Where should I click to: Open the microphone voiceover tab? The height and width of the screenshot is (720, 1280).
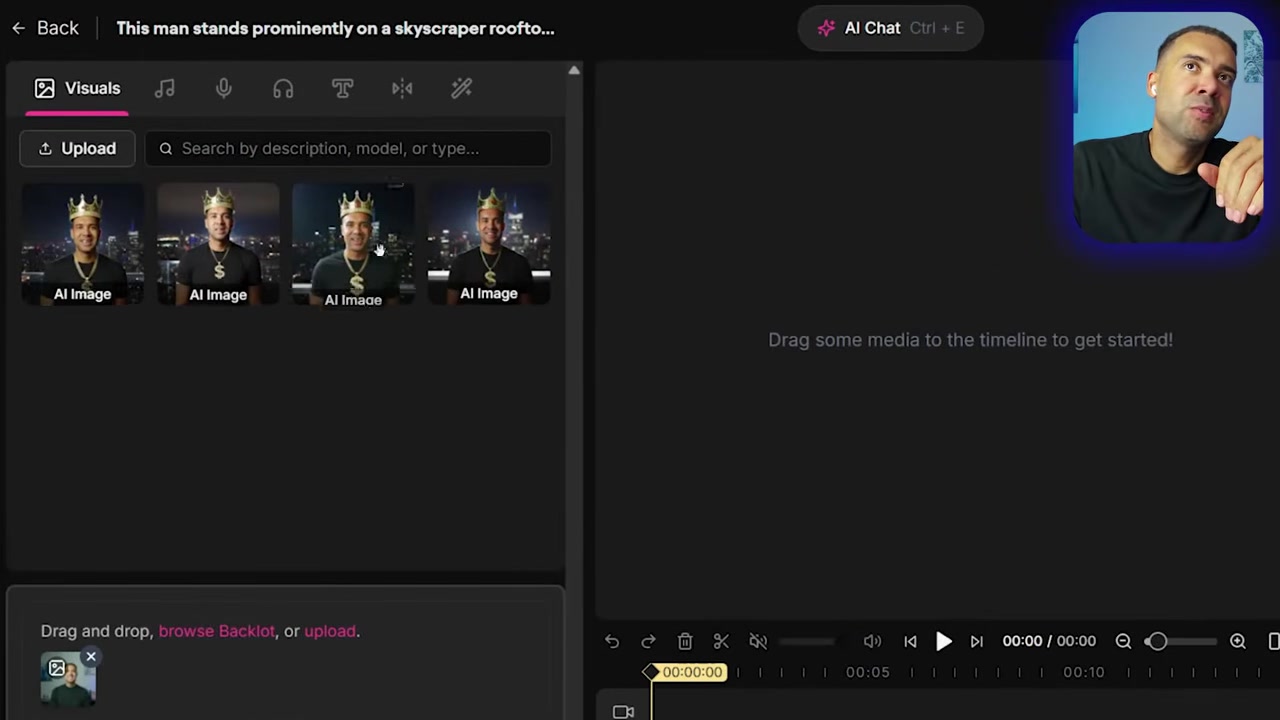pyautogui.click(x=224, y=88)
